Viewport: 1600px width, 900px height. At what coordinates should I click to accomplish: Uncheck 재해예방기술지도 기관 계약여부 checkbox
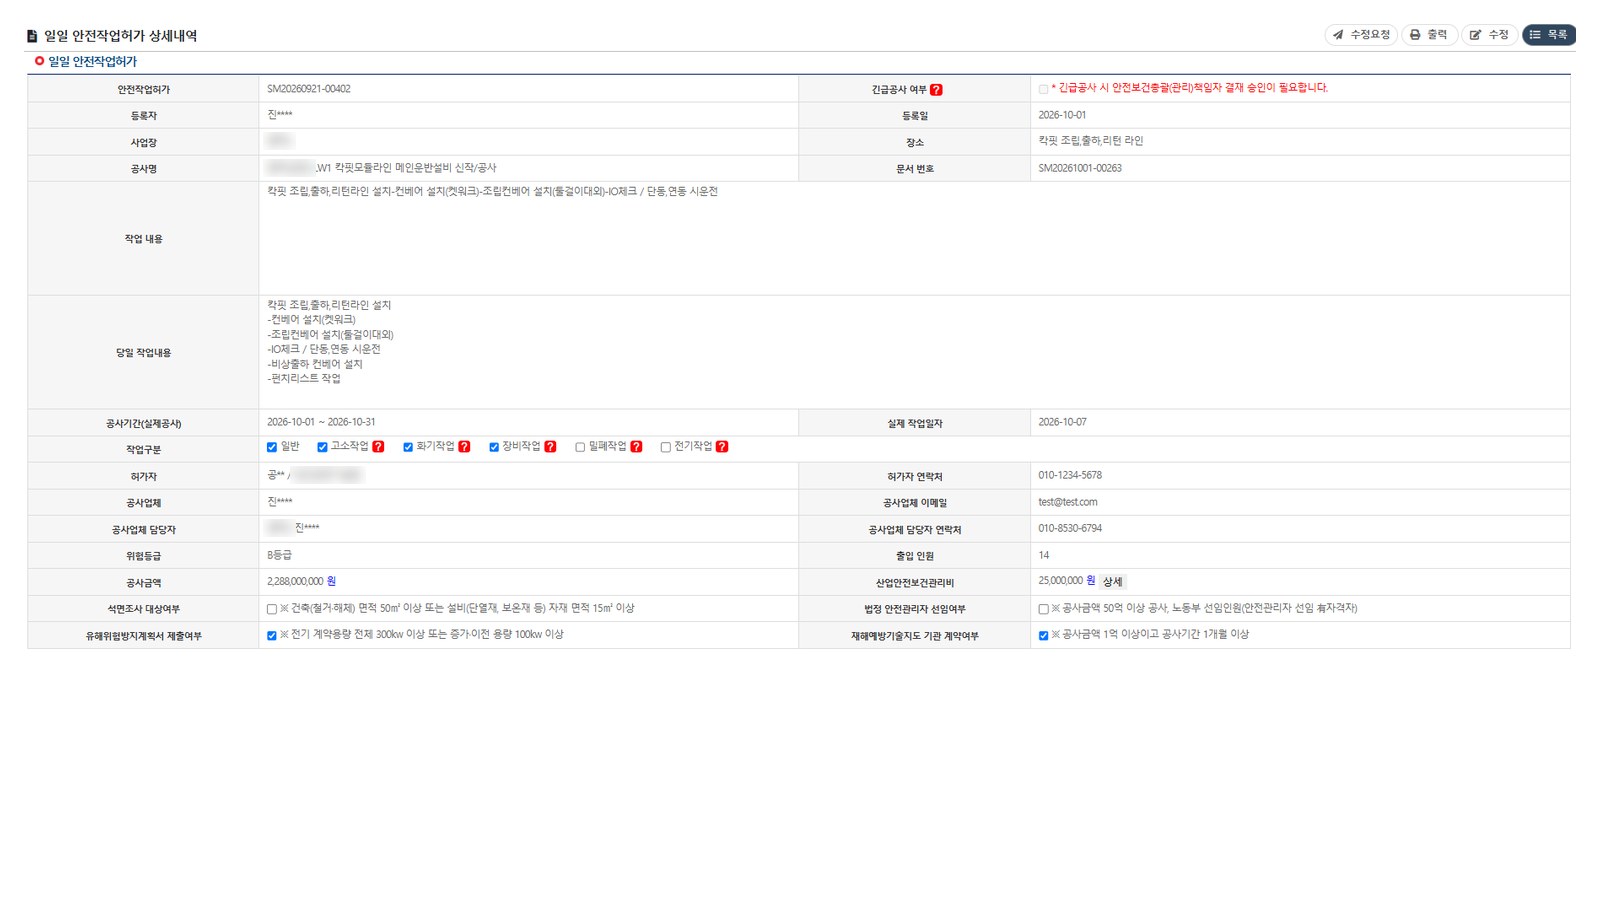coord(1043,635)
